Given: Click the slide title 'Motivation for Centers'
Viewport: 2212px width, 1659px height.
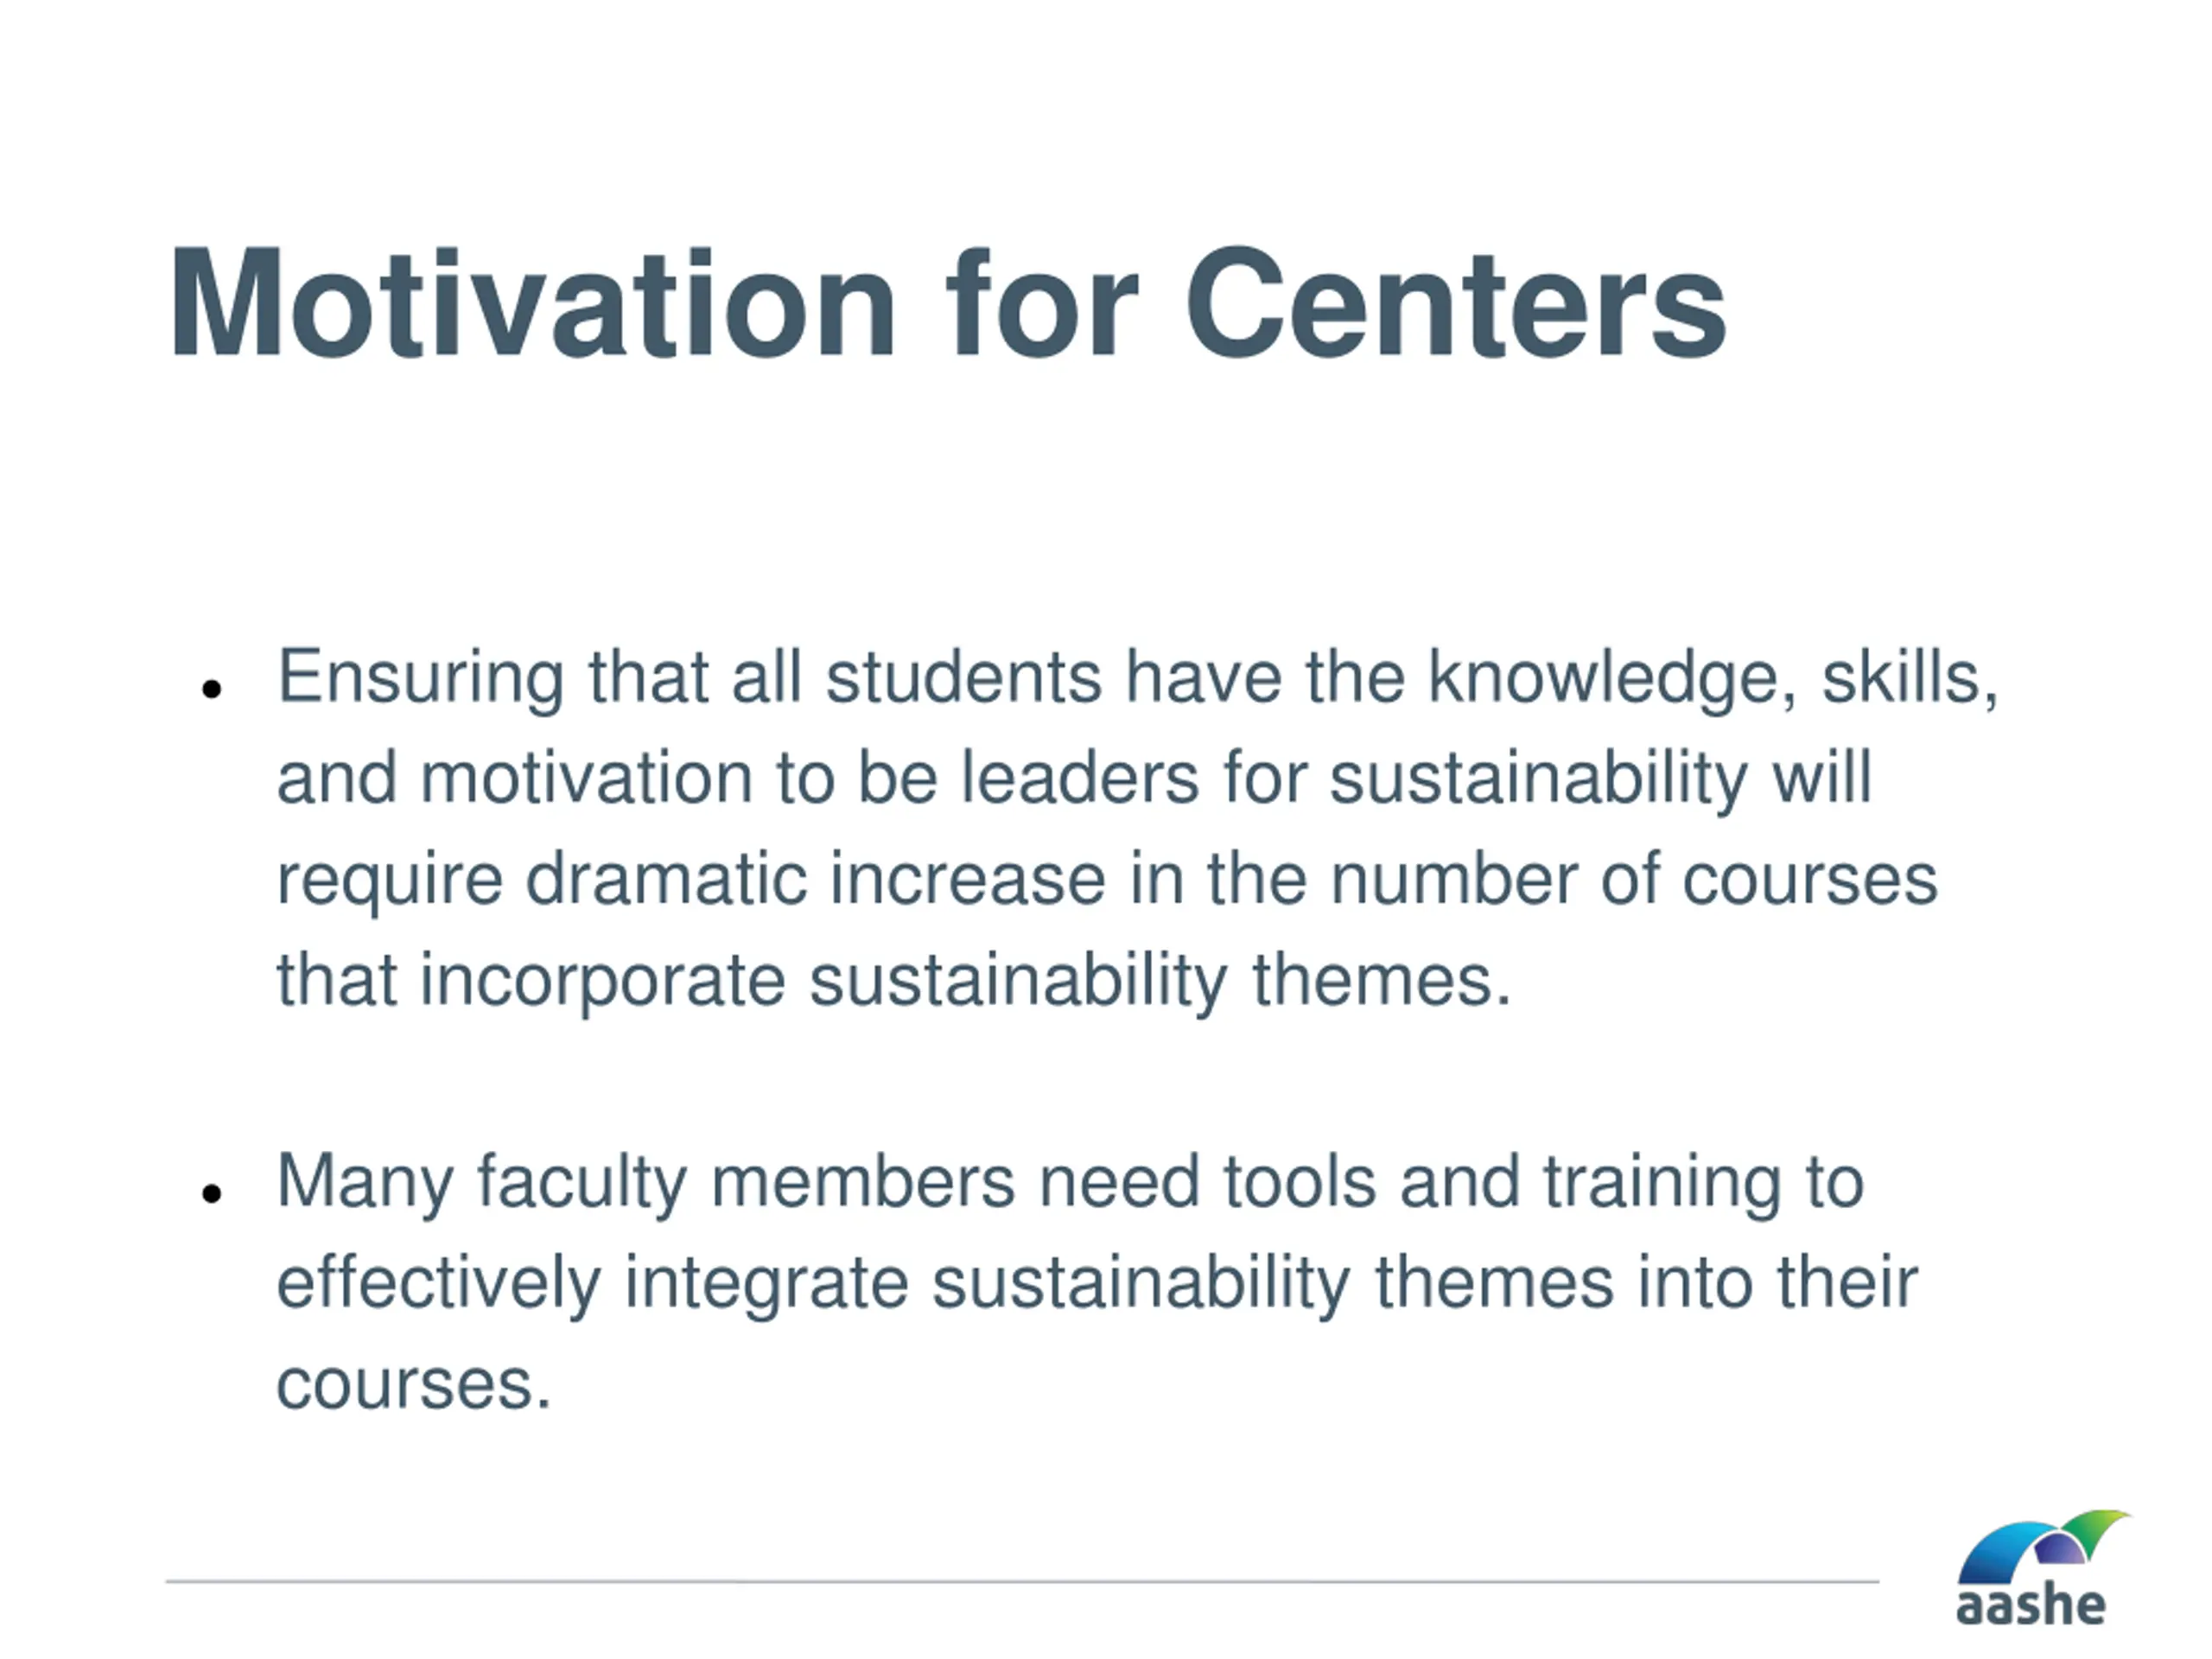Looking at the screenshot, I should (x=947, y=303).
